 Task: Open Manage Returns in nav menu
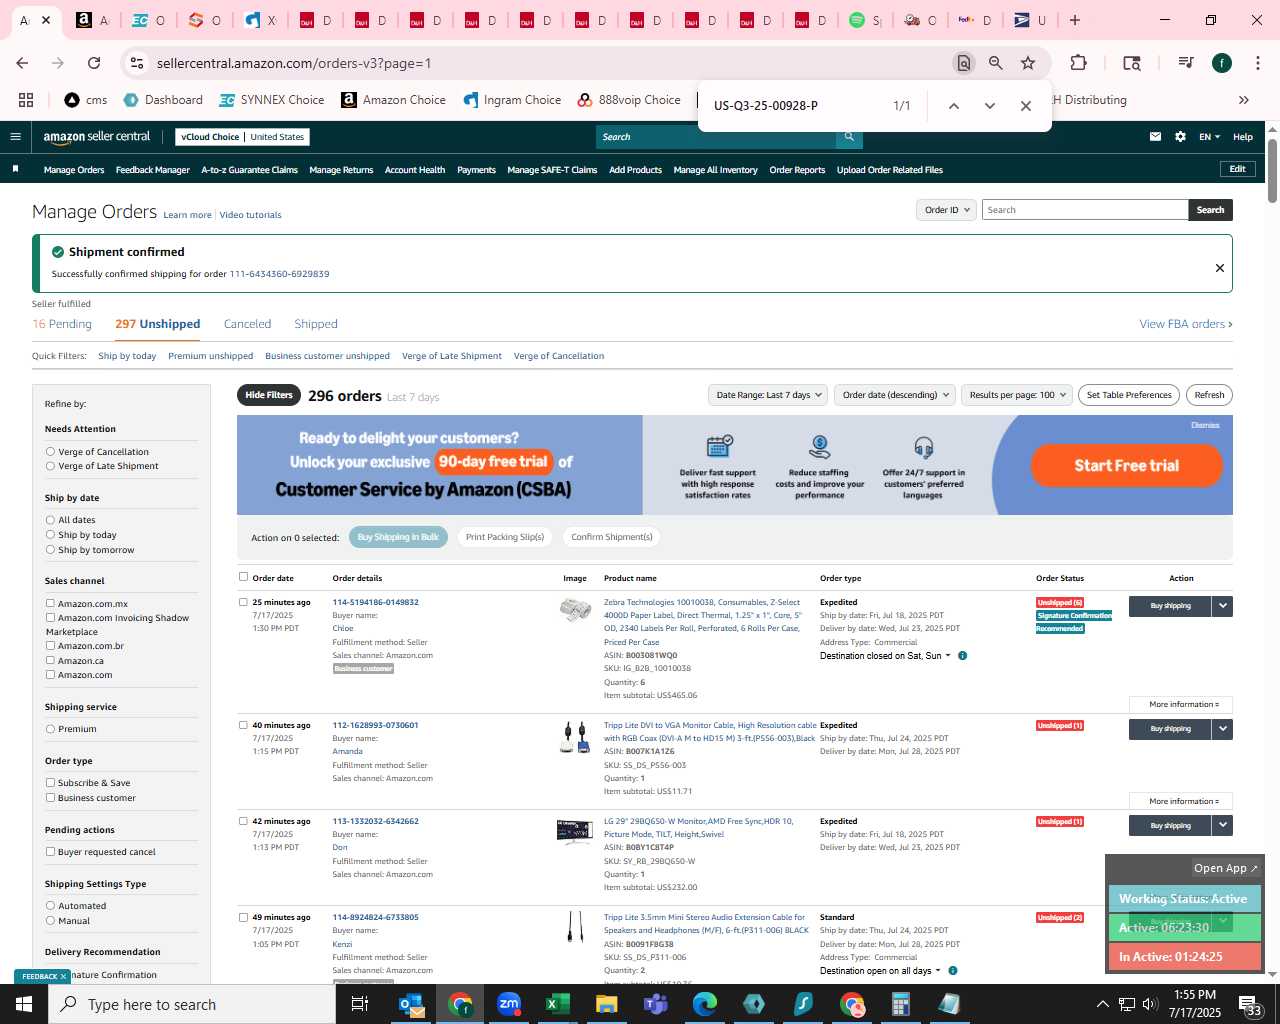tap(341, 170)
